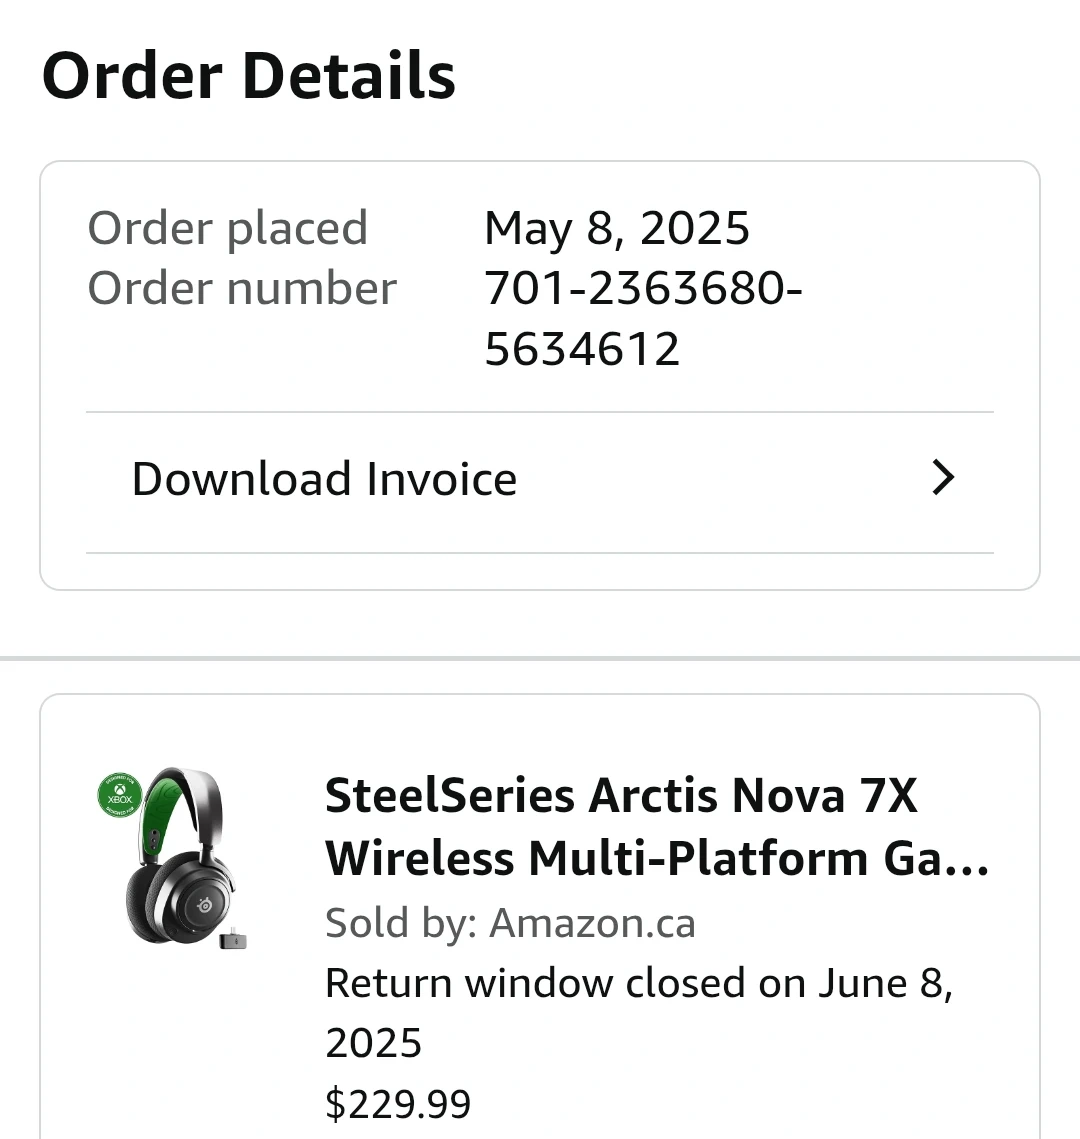Tap the Order number label

tap(242, 289)
